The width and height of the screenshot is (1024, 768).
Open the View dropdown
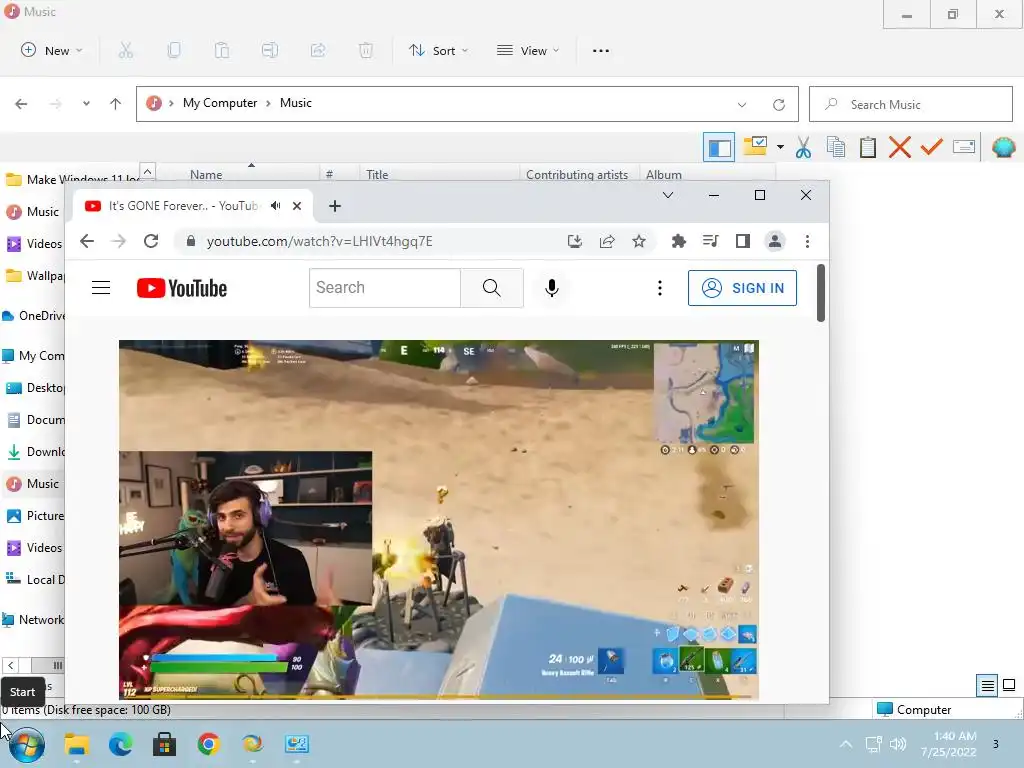pyautogui.click(x=528, y=50)
